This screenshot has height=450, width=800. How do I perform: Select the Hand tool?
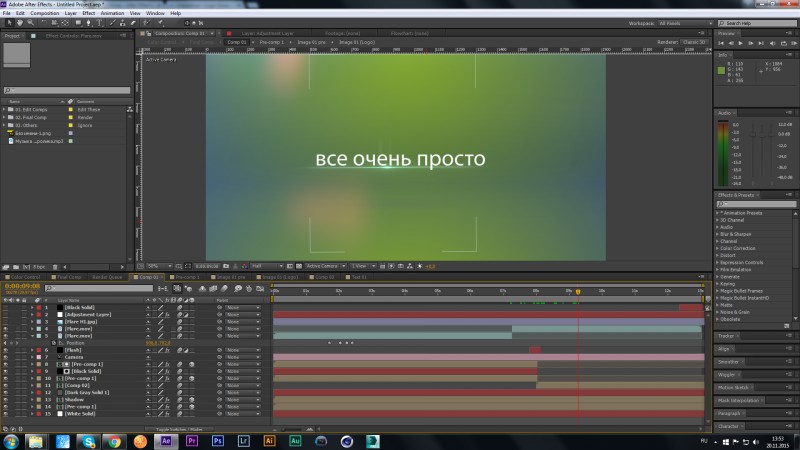20,23
